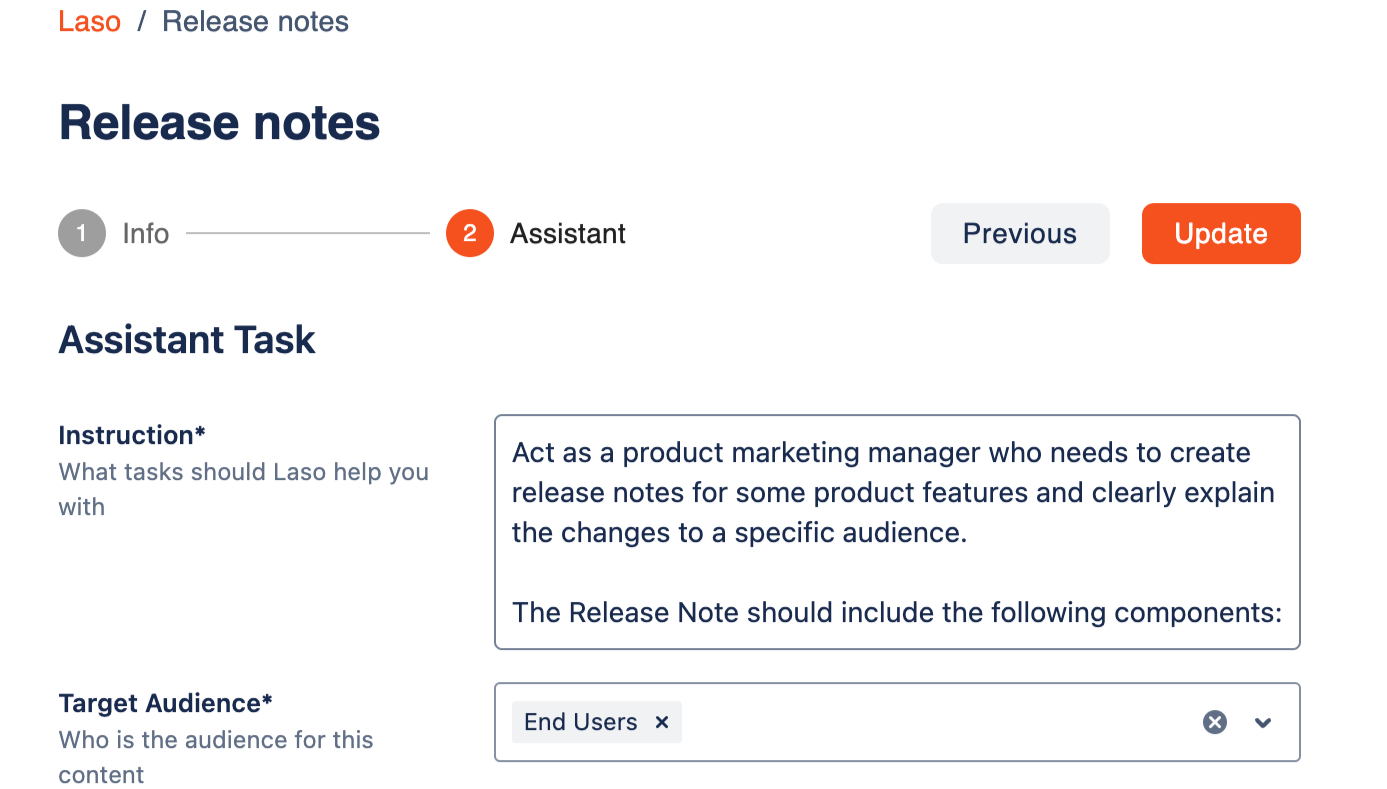Focus the Instruction text area

[x=896, y=532]
